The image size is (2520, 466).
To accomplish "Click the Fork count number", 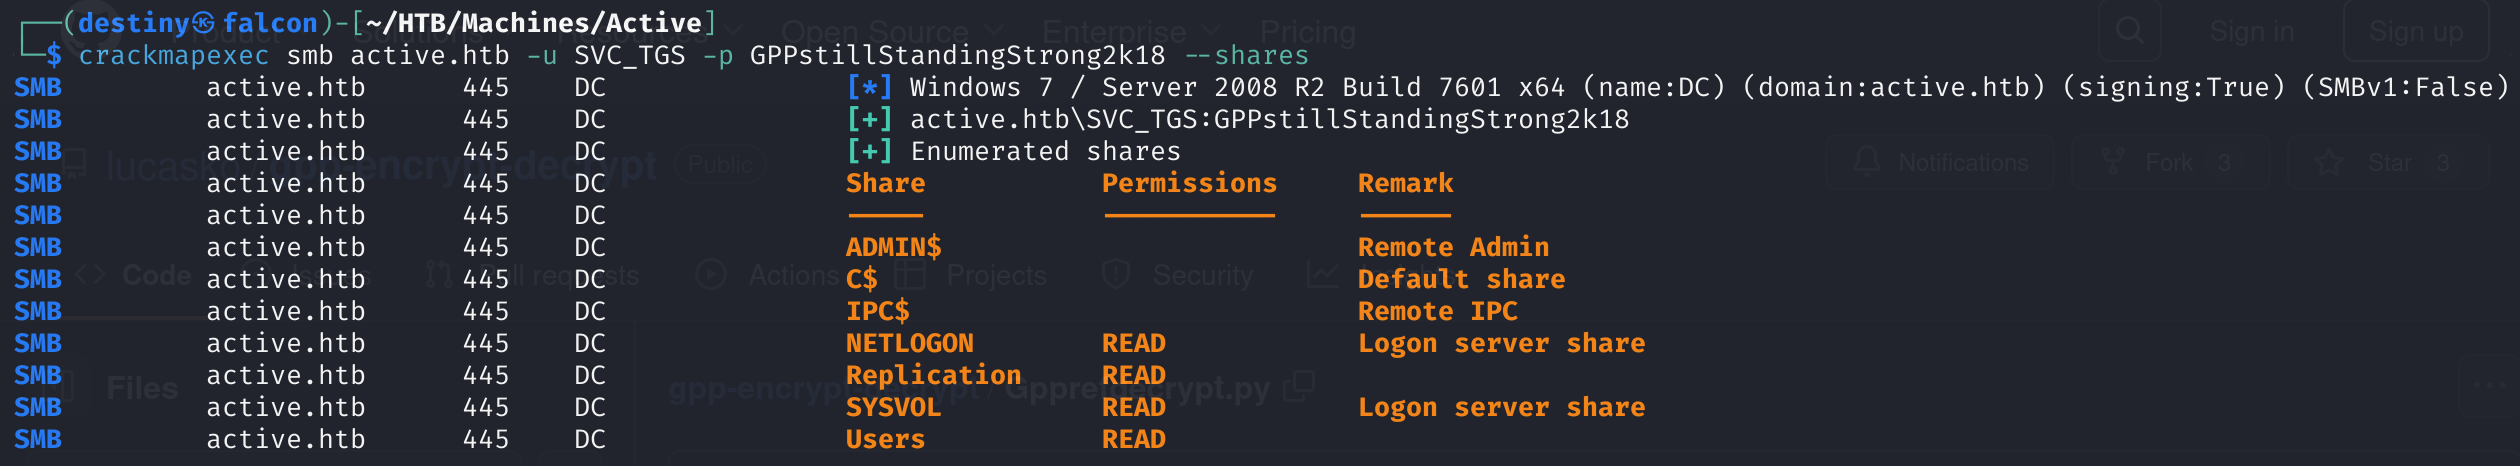I will tap(2224, 163).
